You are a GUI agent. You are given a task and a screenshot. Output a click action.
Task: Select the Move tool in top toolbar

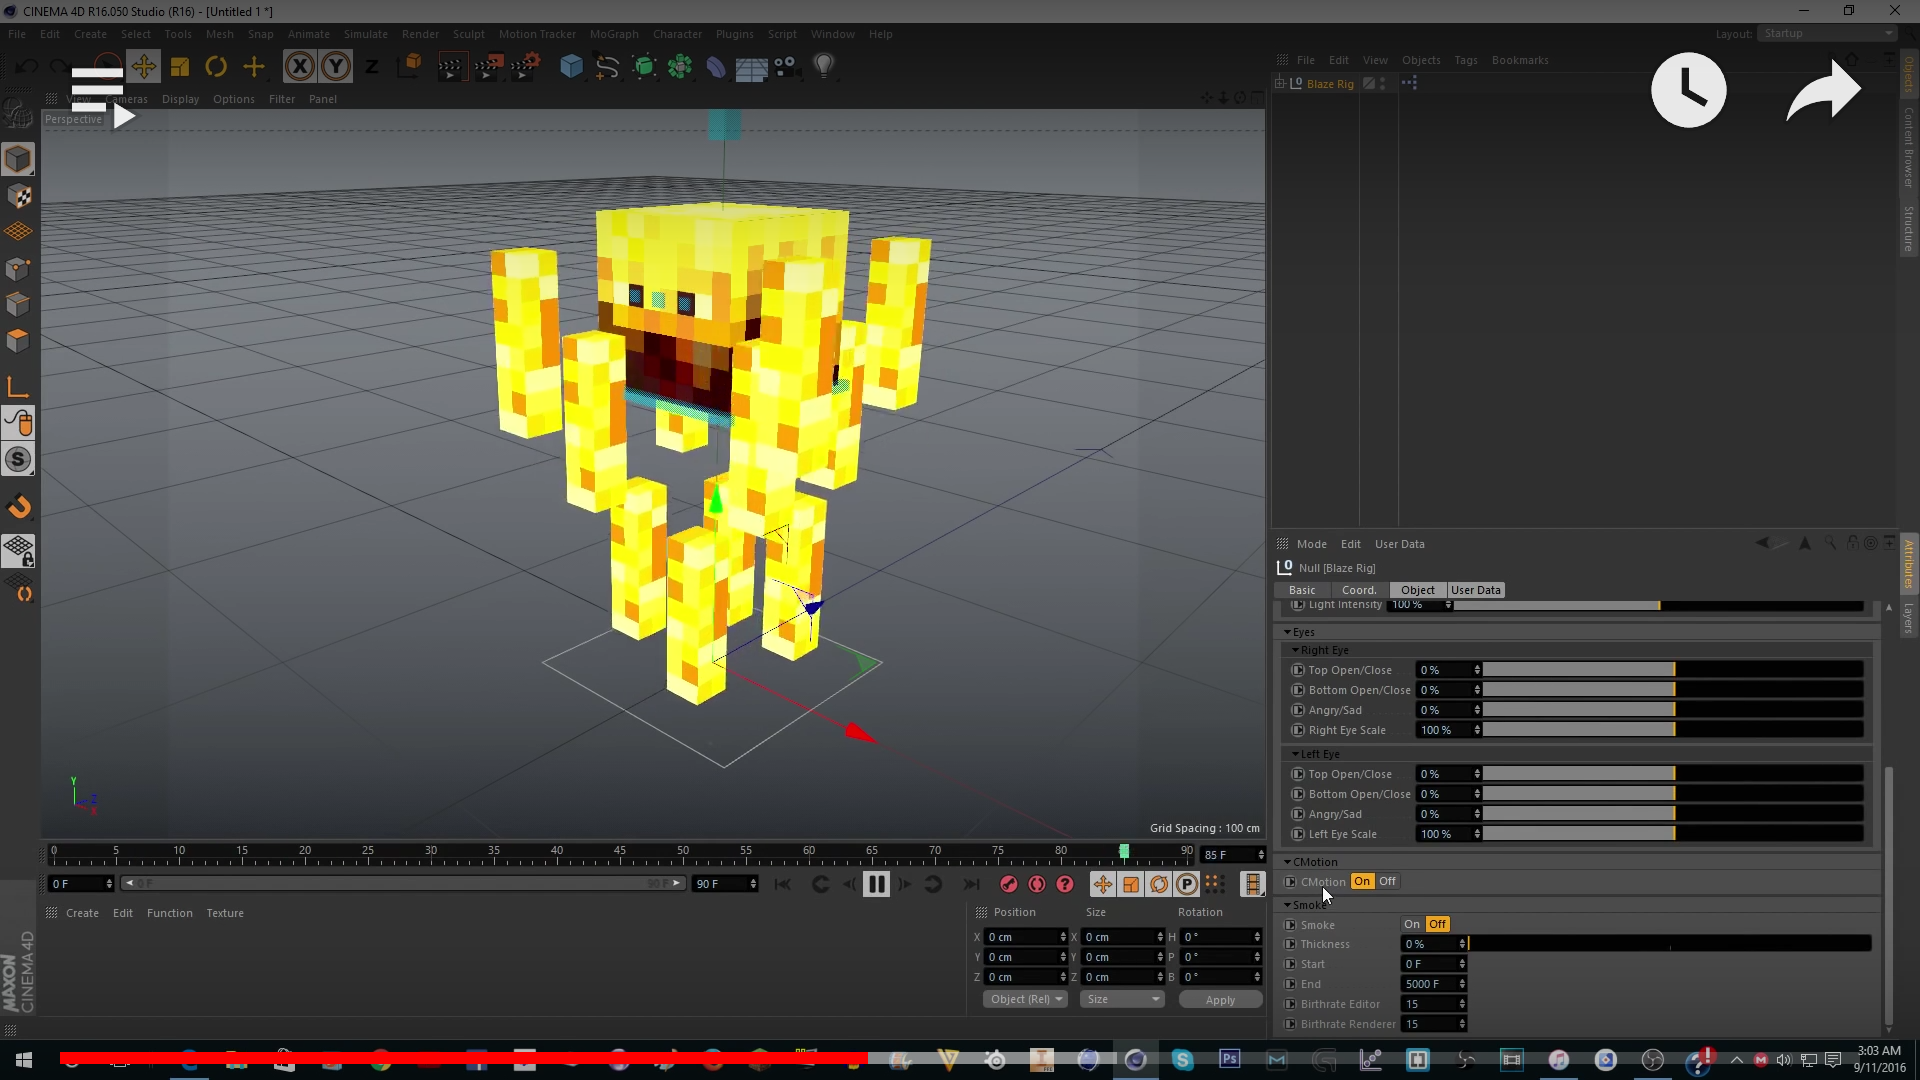coord(143,67)
